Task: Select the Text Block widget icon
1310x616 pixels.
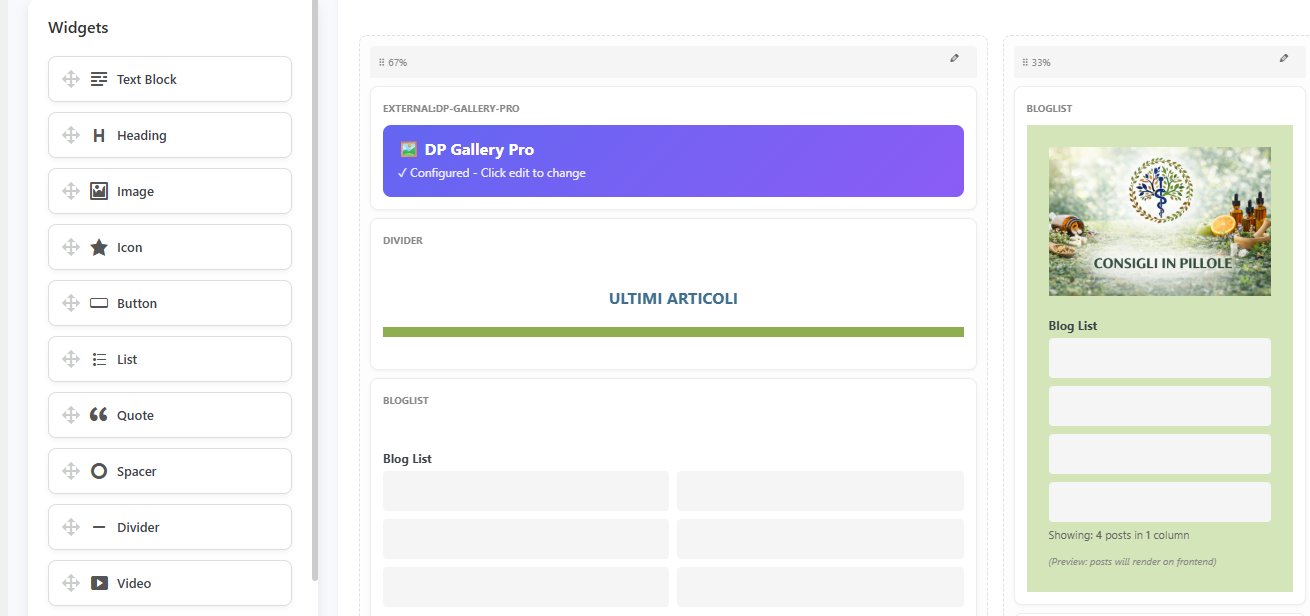Action: [x=99, y=79]
